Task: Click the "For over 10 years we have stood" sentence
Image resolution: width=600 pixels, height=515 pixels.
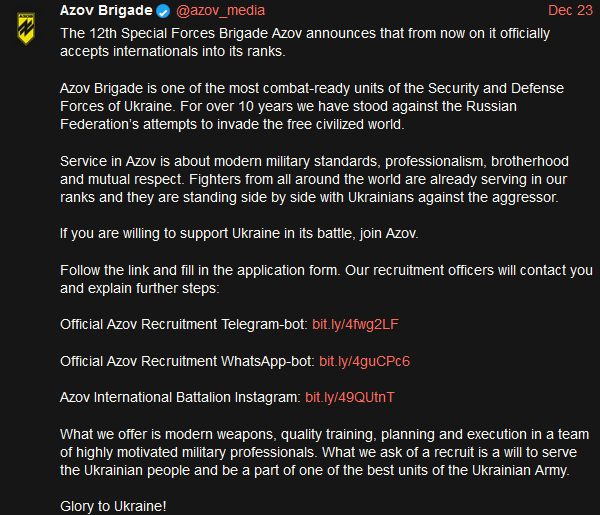Action: 288,115
